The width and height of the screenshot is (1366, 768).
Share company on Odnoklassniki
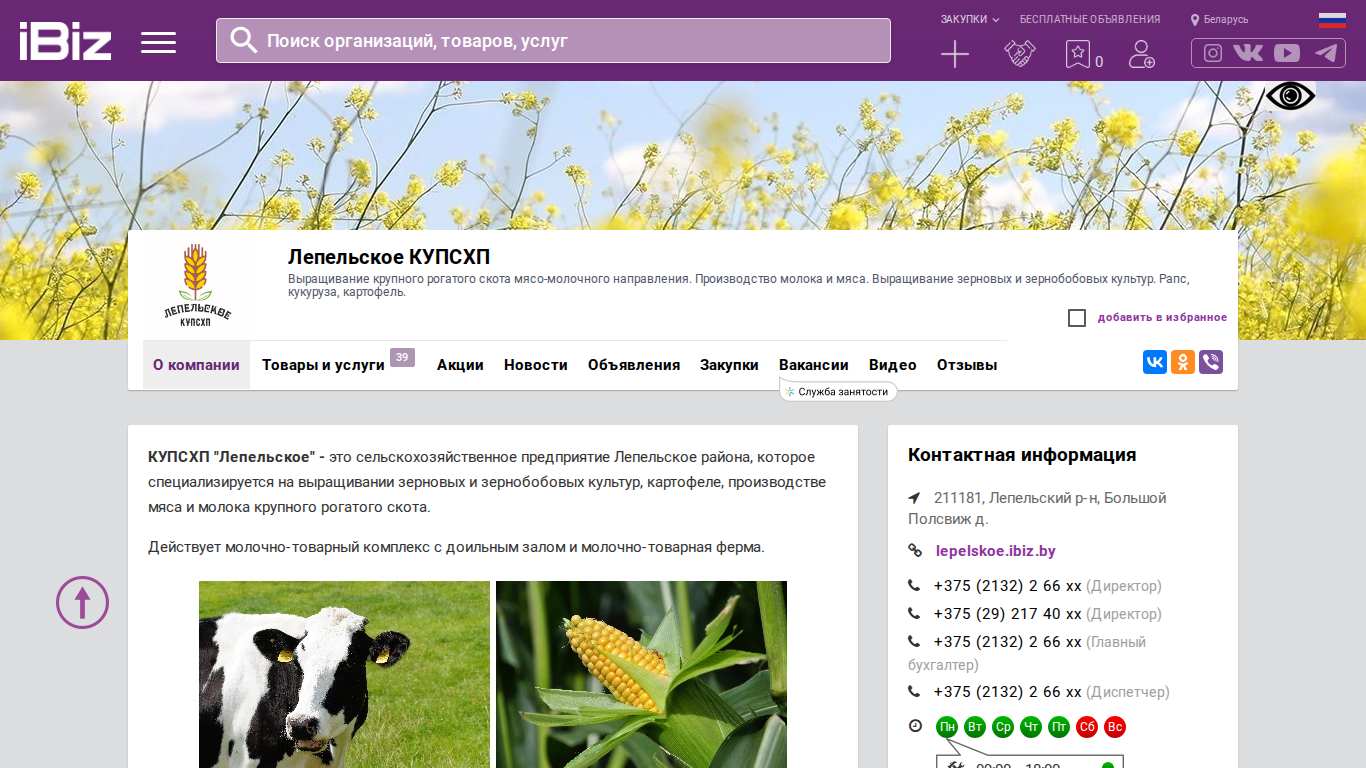[x=1183, y=362]
